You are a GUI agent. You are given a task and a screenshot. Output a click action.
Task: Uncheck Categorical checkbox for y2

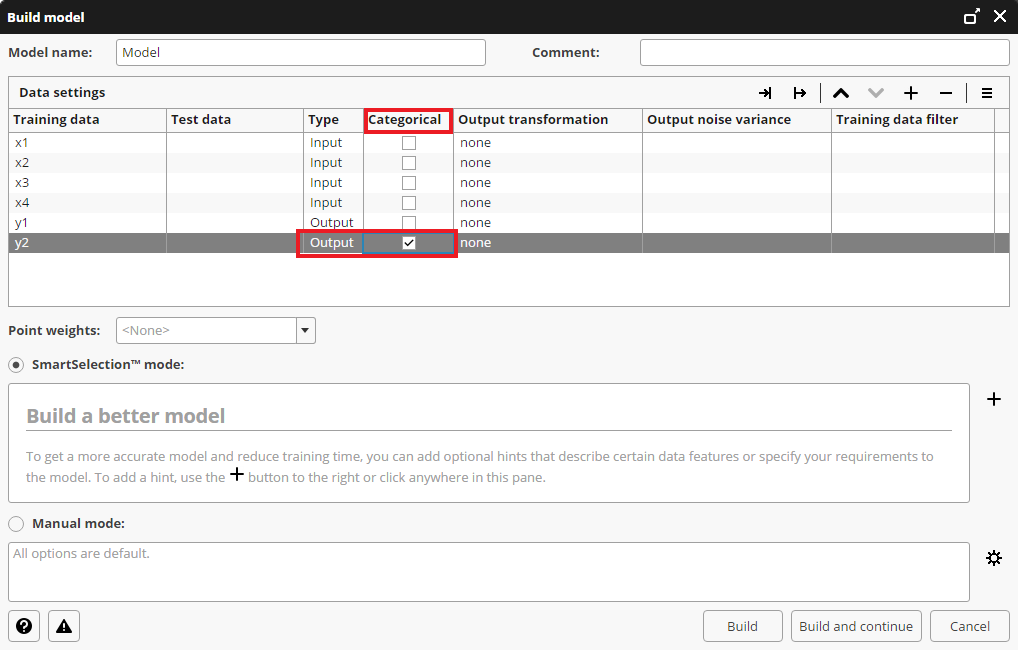pyautogui.click(x=408, y=243)
